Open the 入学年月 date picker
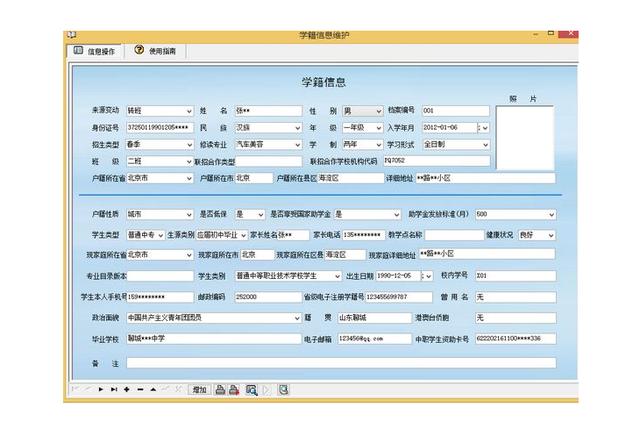 click(486, 128)
